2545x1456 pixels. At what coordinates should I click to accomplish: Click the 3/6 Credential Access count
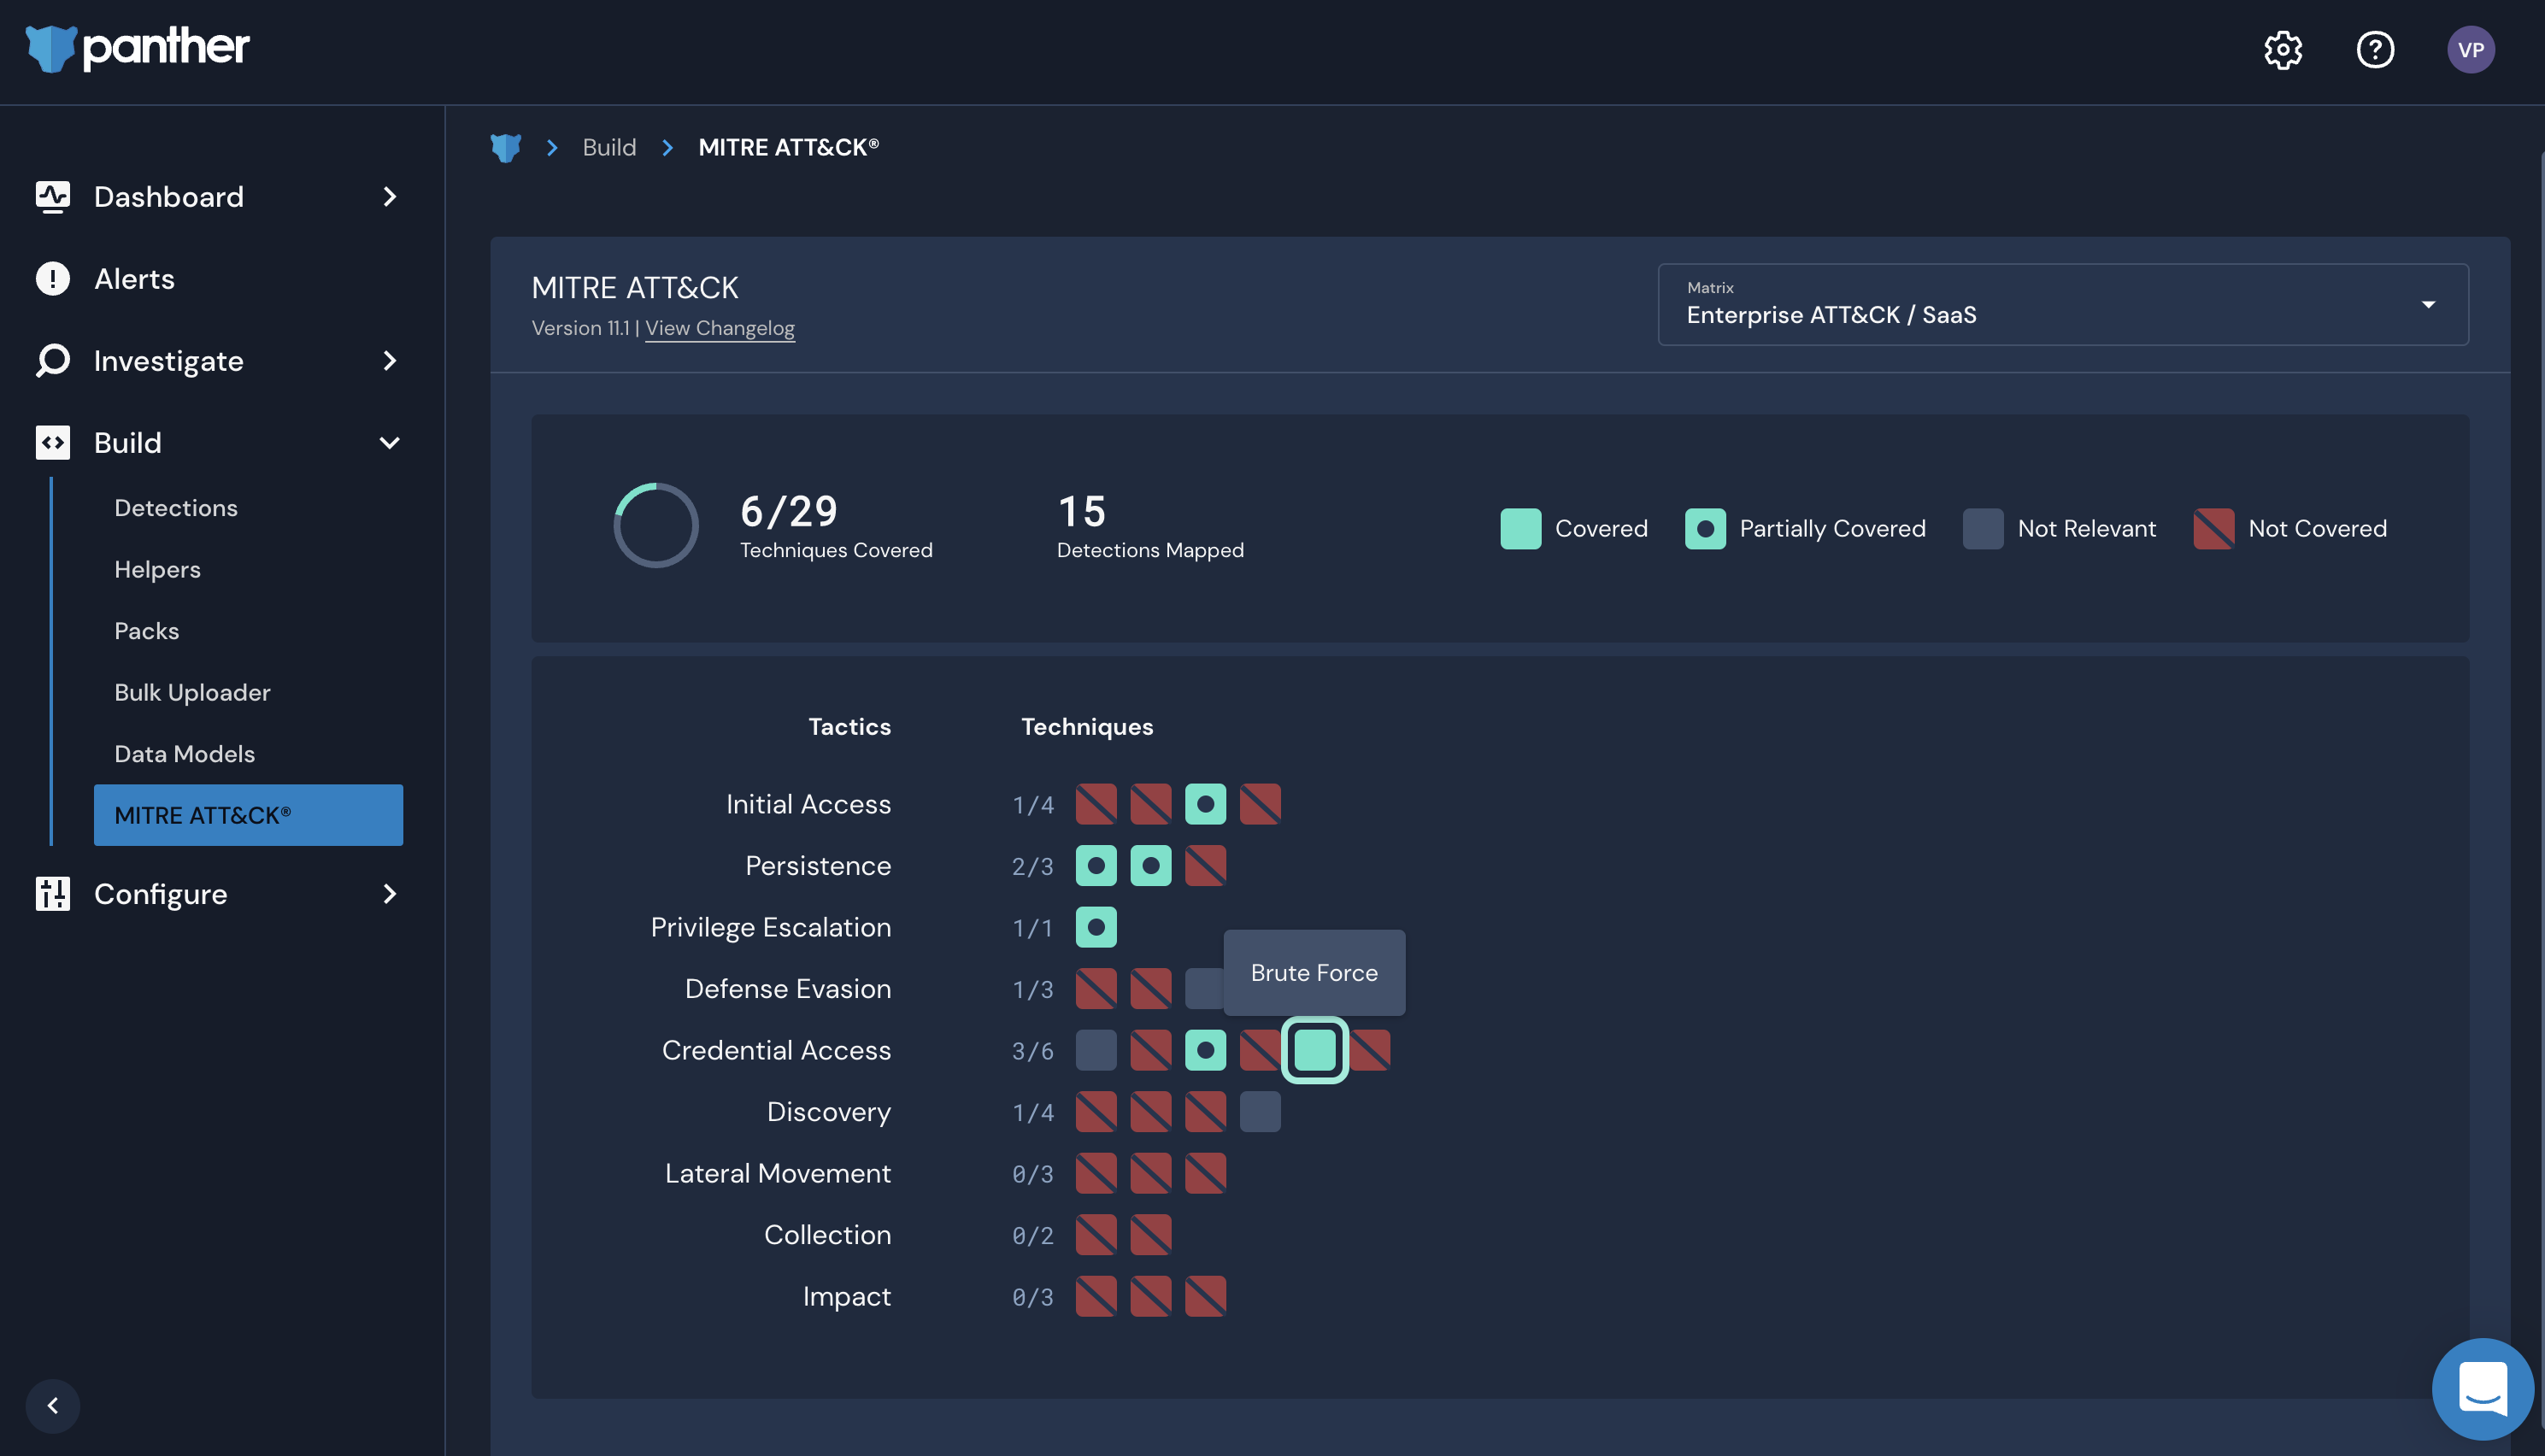click(1033, 1051)
